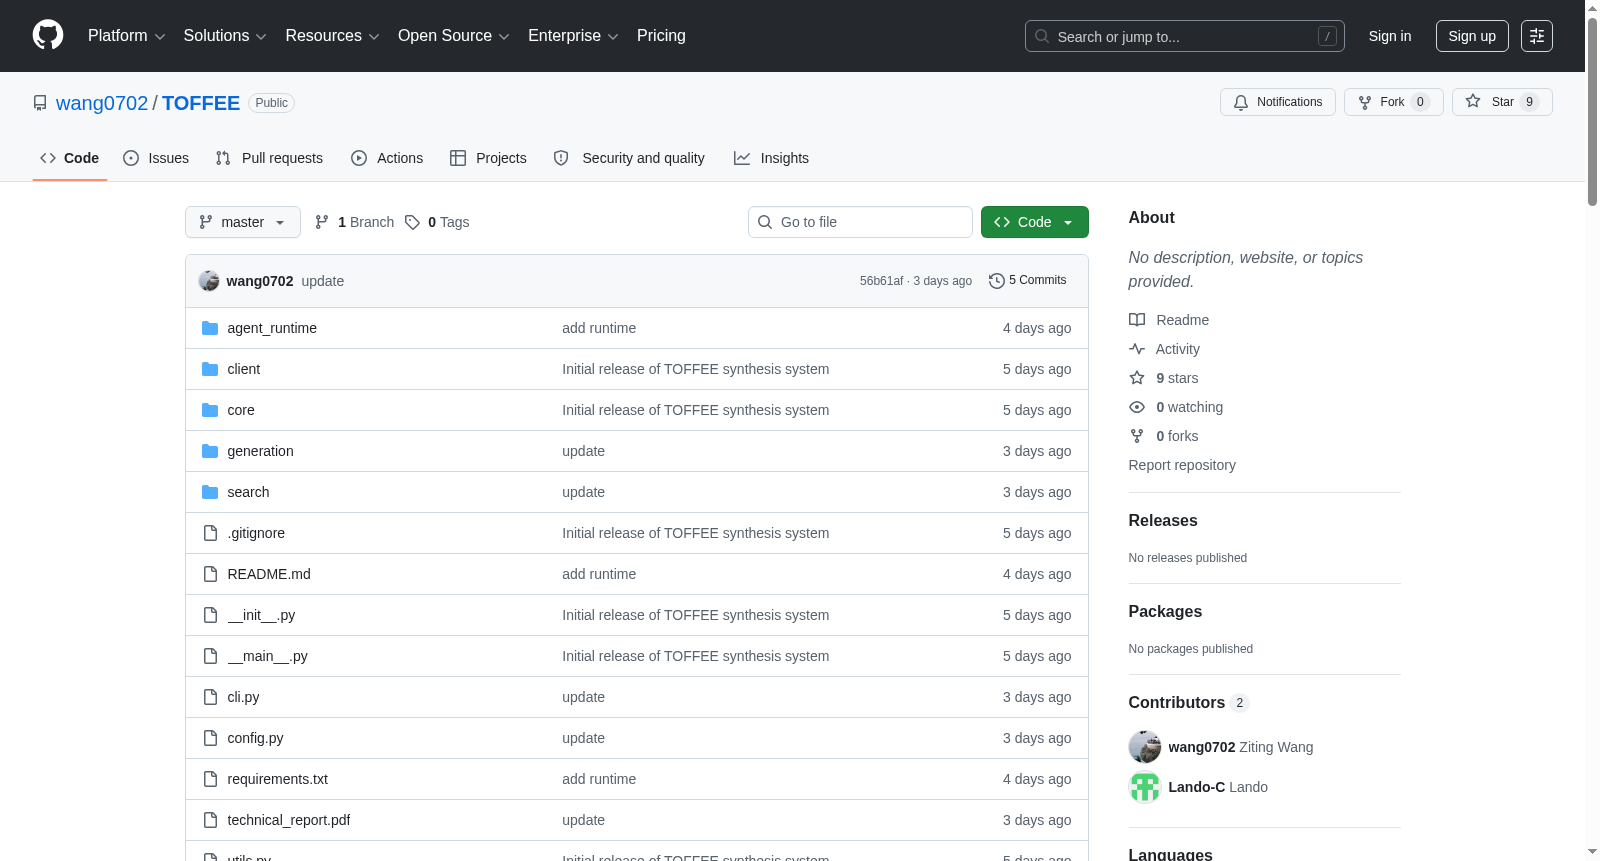Expand the Enterprise menu

pyautogui.click(x=573, y=35)
